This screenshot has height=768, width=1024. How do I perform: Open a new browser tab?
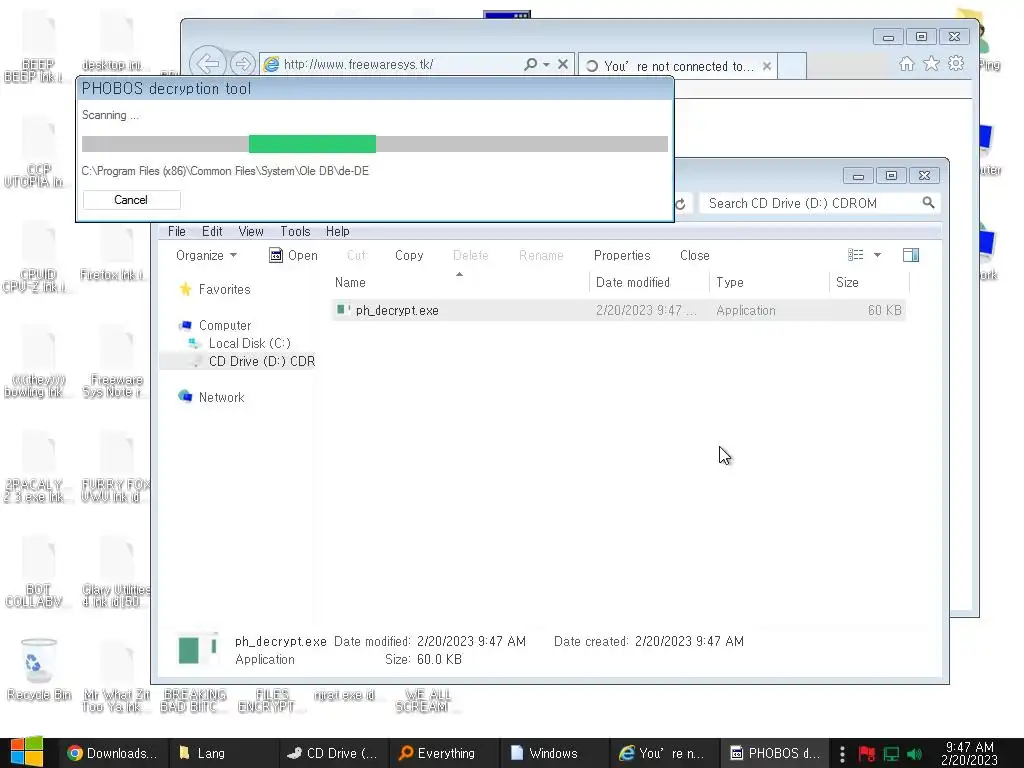(792, 66)
